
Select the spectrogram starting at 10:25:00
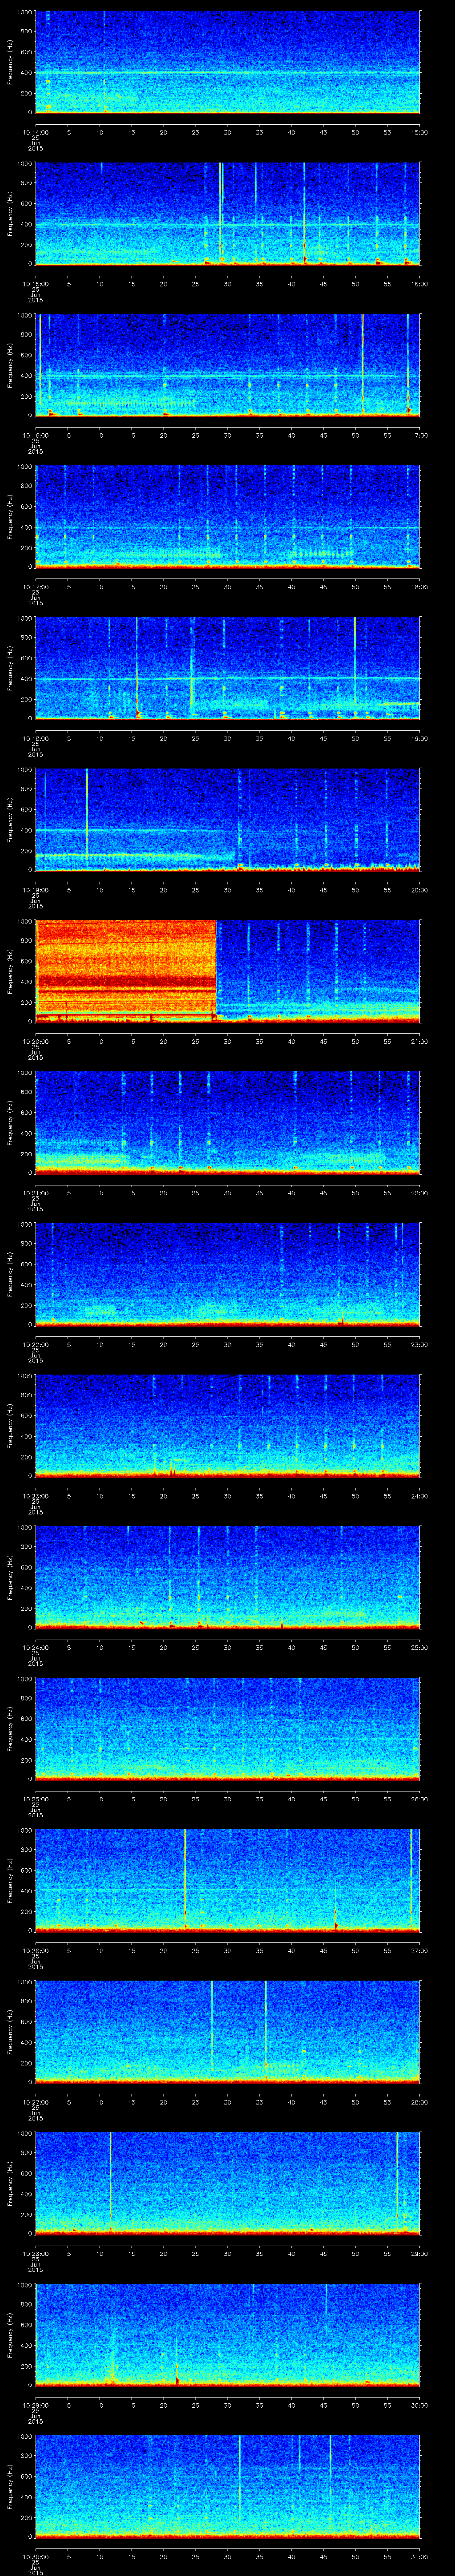pos(227,1729)
